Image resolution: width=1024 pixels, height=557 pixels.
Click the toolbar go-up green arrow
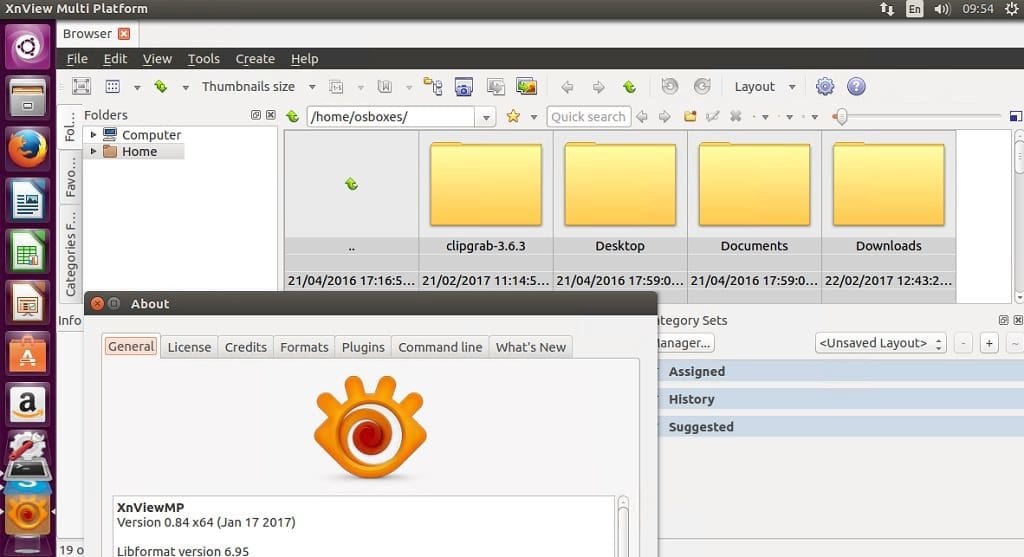pyautogui.click(x=630, y=86)
